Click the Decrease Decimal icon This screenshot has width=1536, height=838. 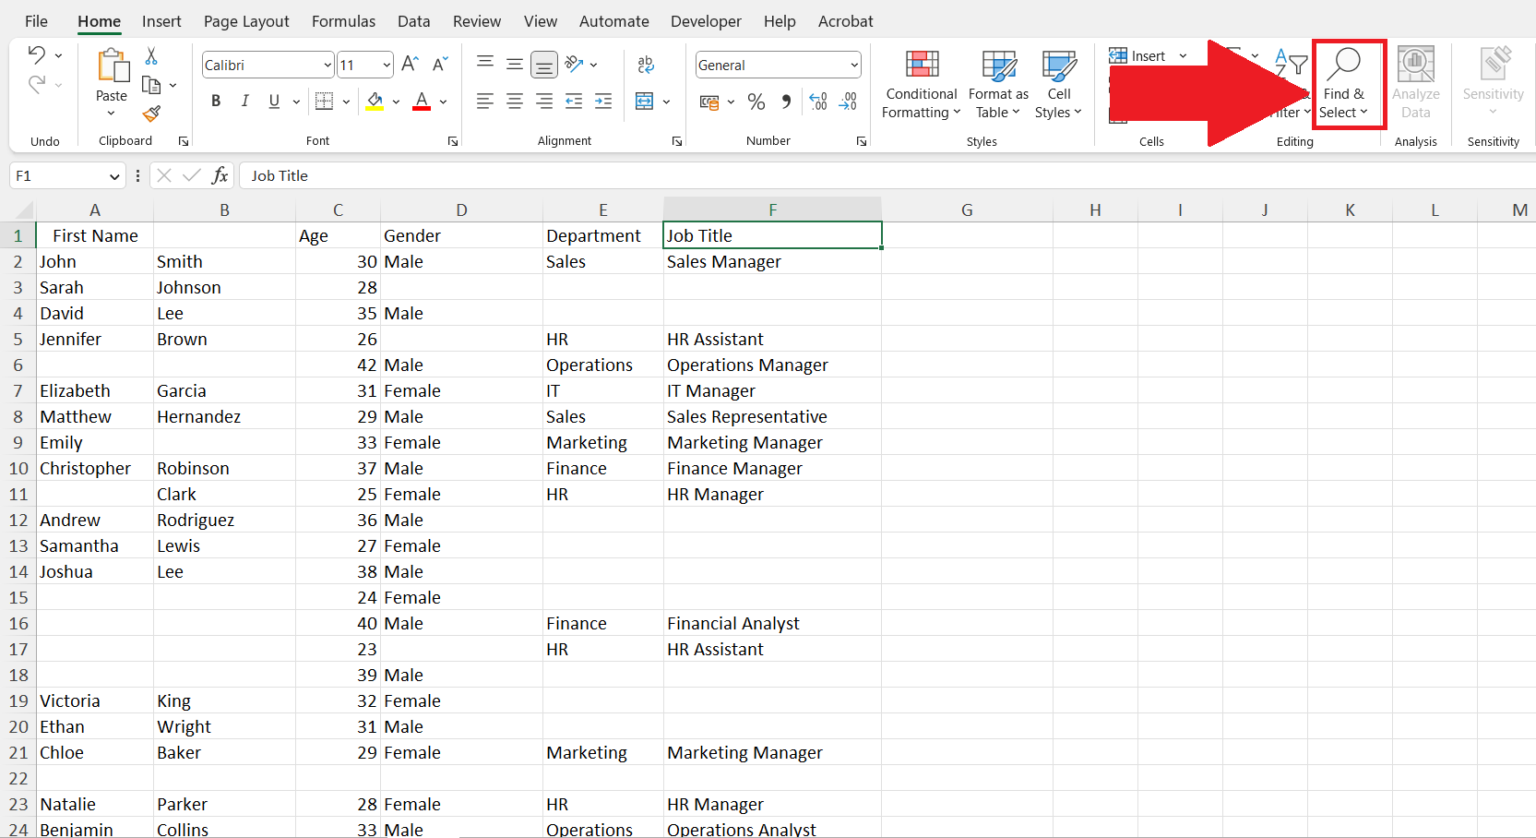pos(848,102)
